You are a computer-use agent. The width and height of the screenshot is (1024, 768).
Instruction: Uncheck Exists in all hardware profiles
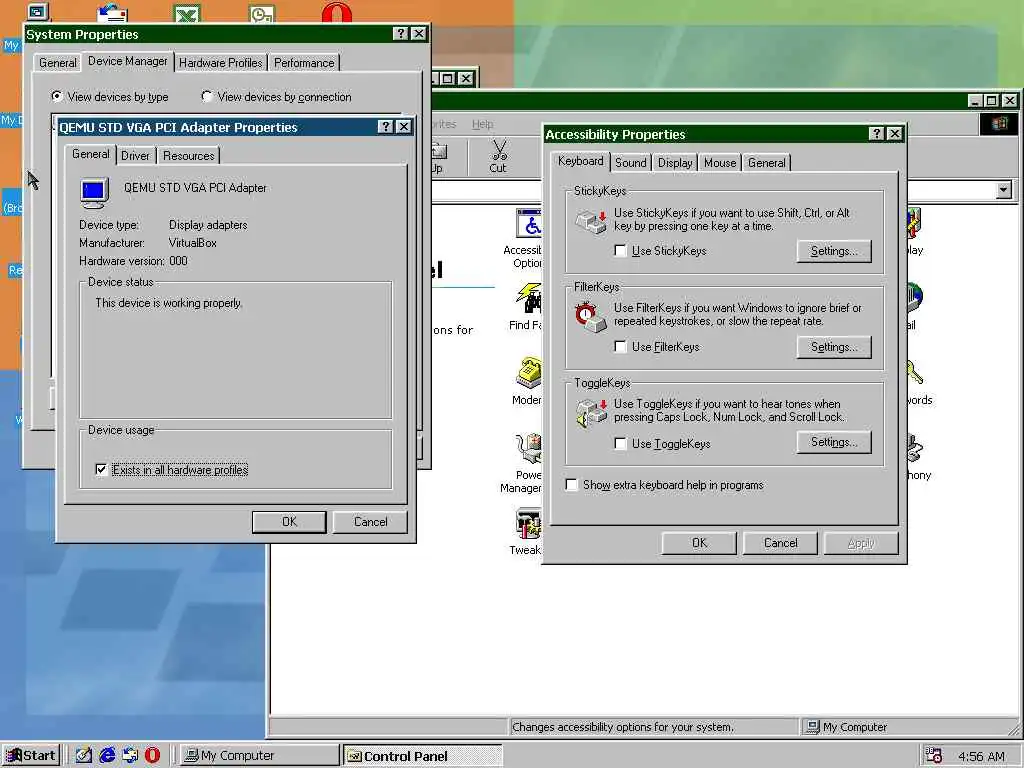click(101, 470)
